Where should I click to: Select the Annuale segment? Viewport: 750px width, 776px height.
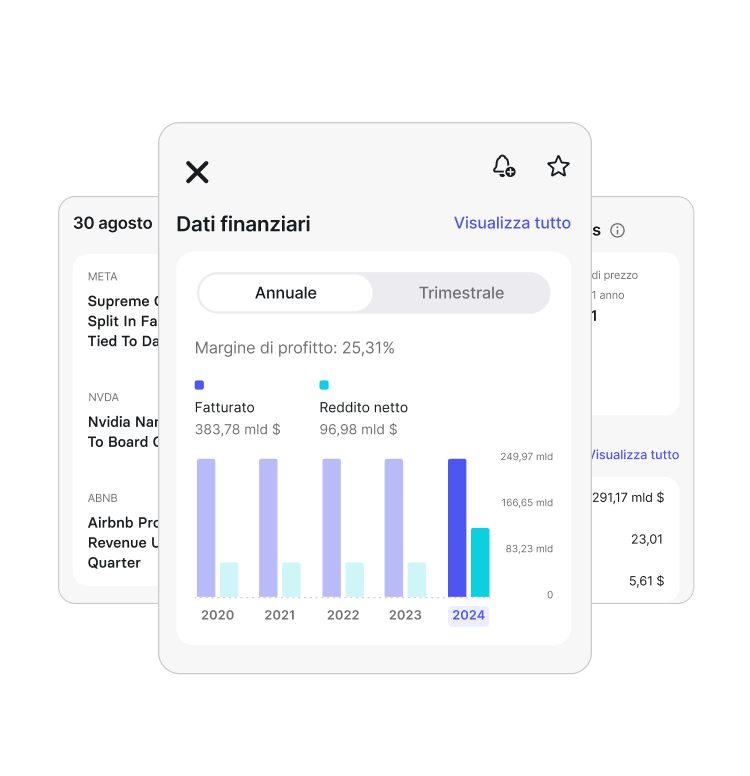click(286, 293)
